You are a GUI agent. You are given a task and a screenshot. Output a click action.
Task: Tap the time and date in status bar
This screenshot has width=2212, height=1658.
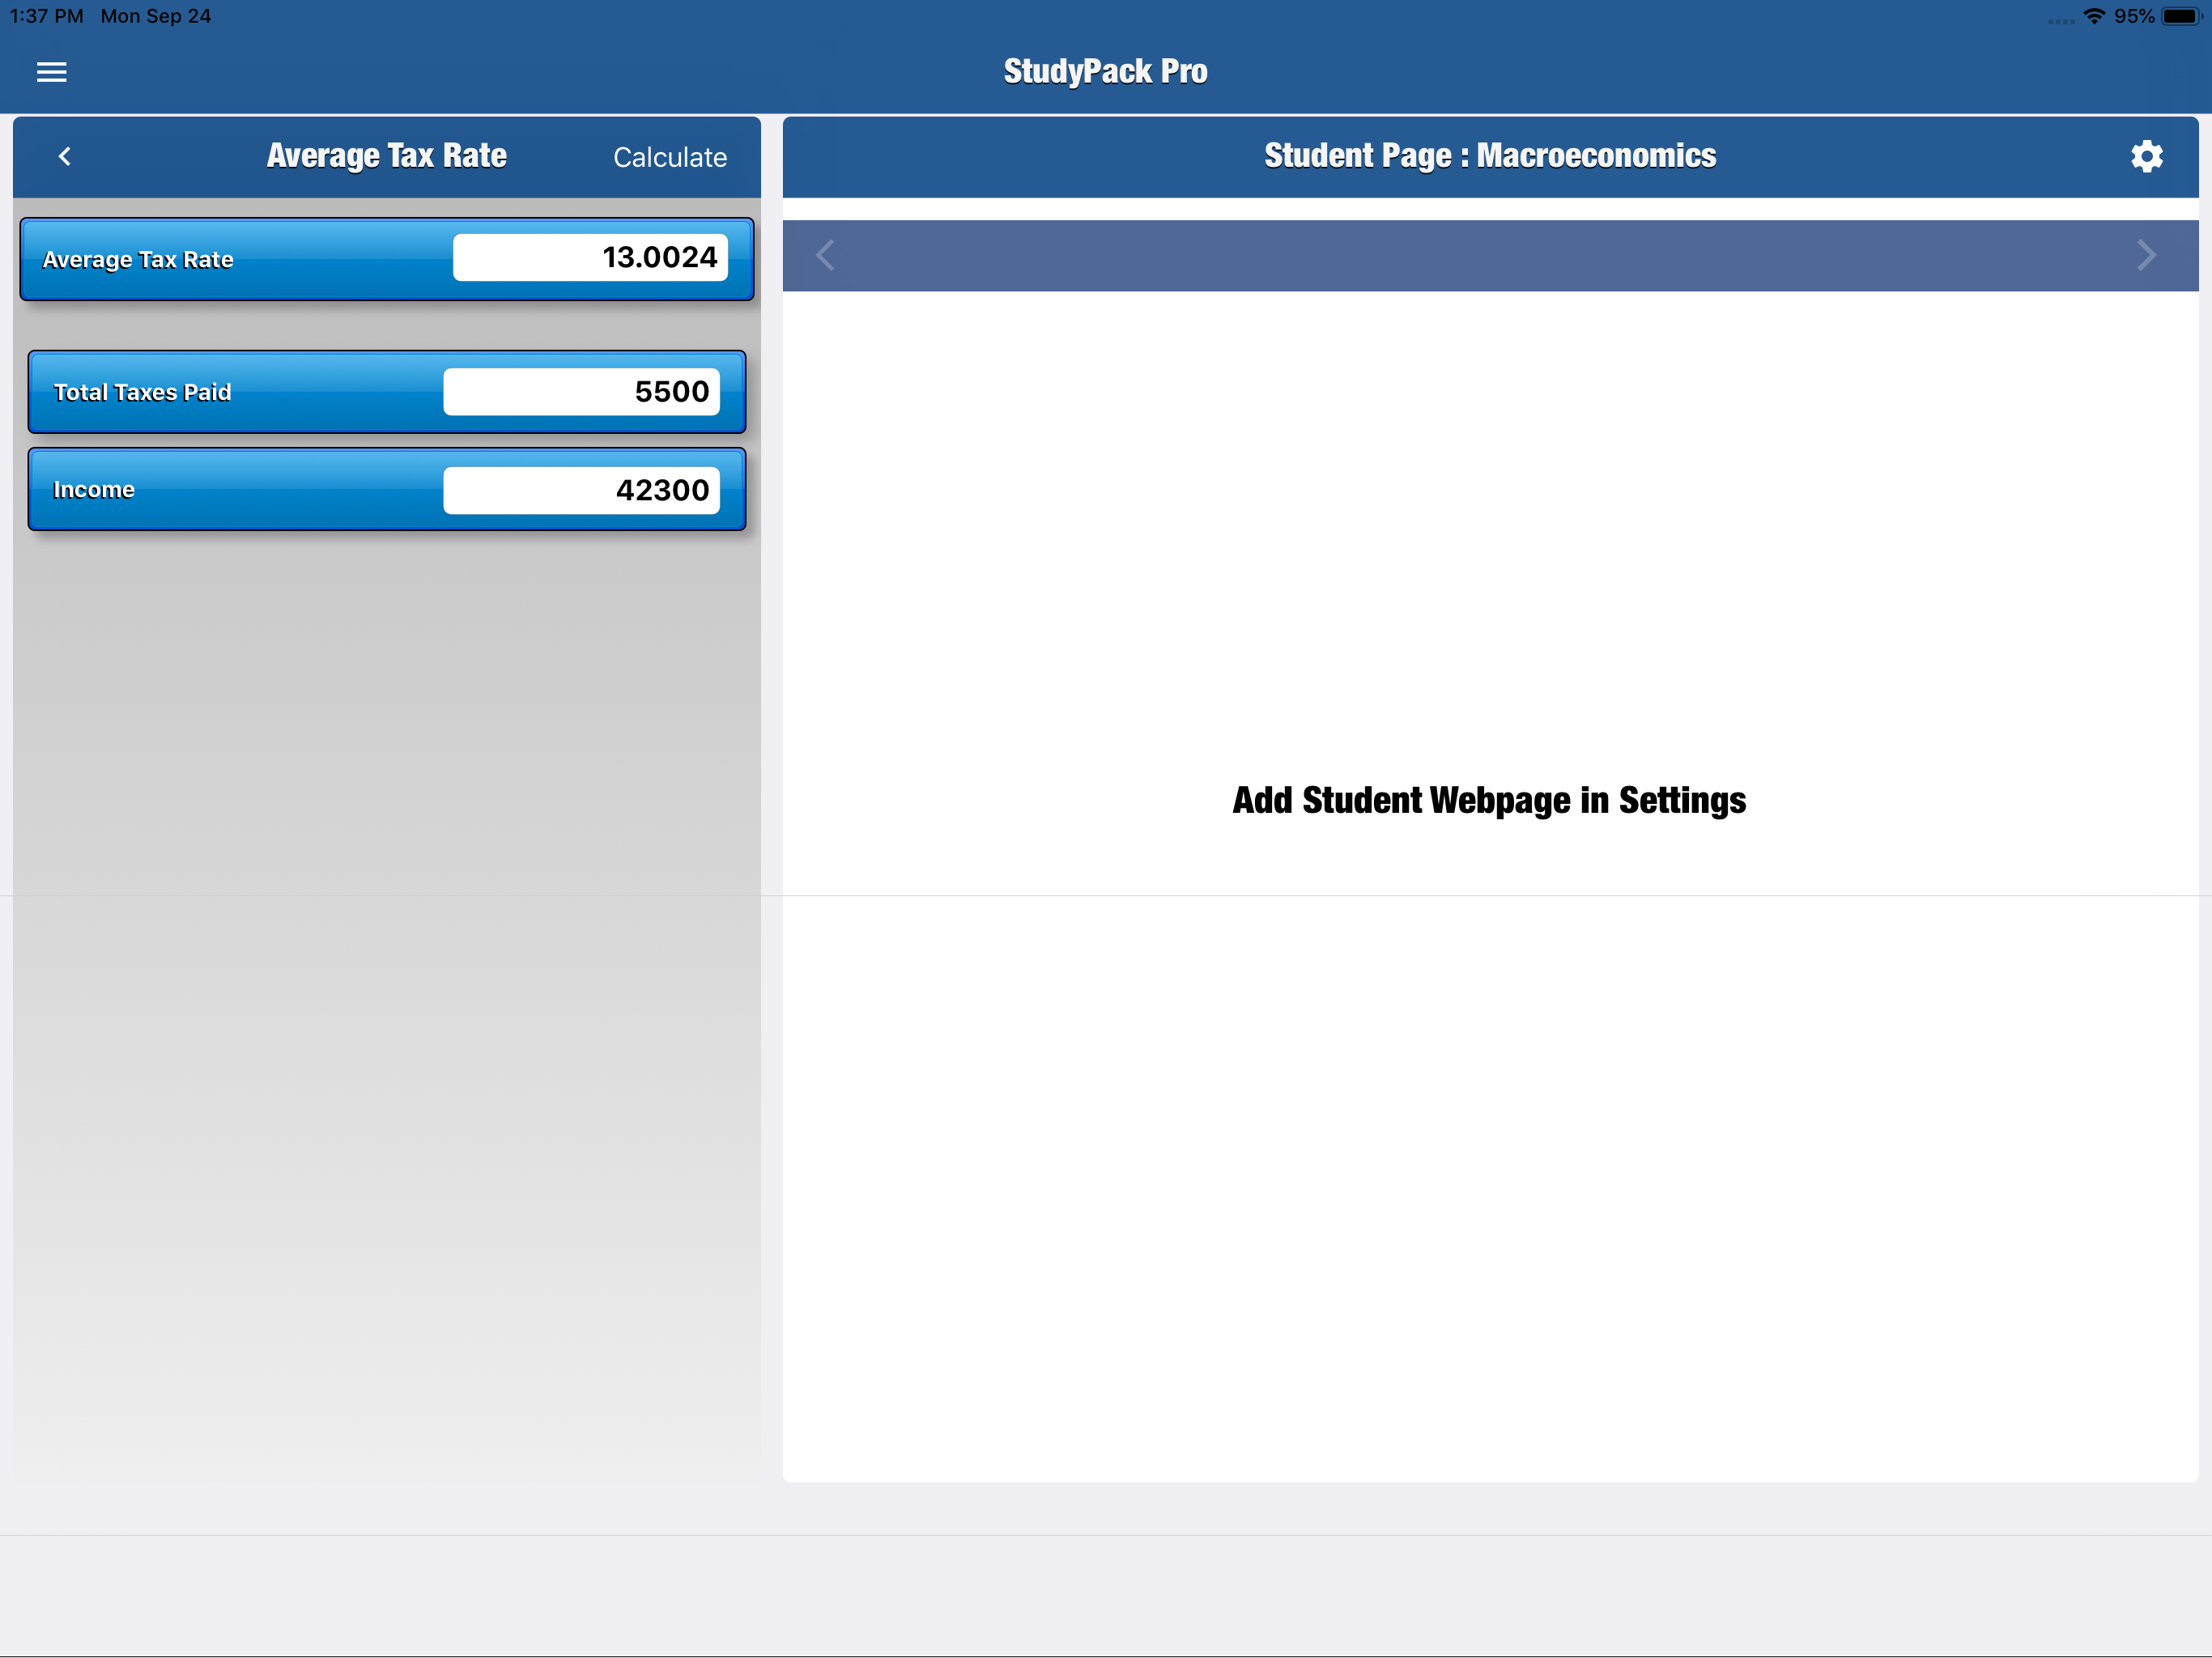110,16
